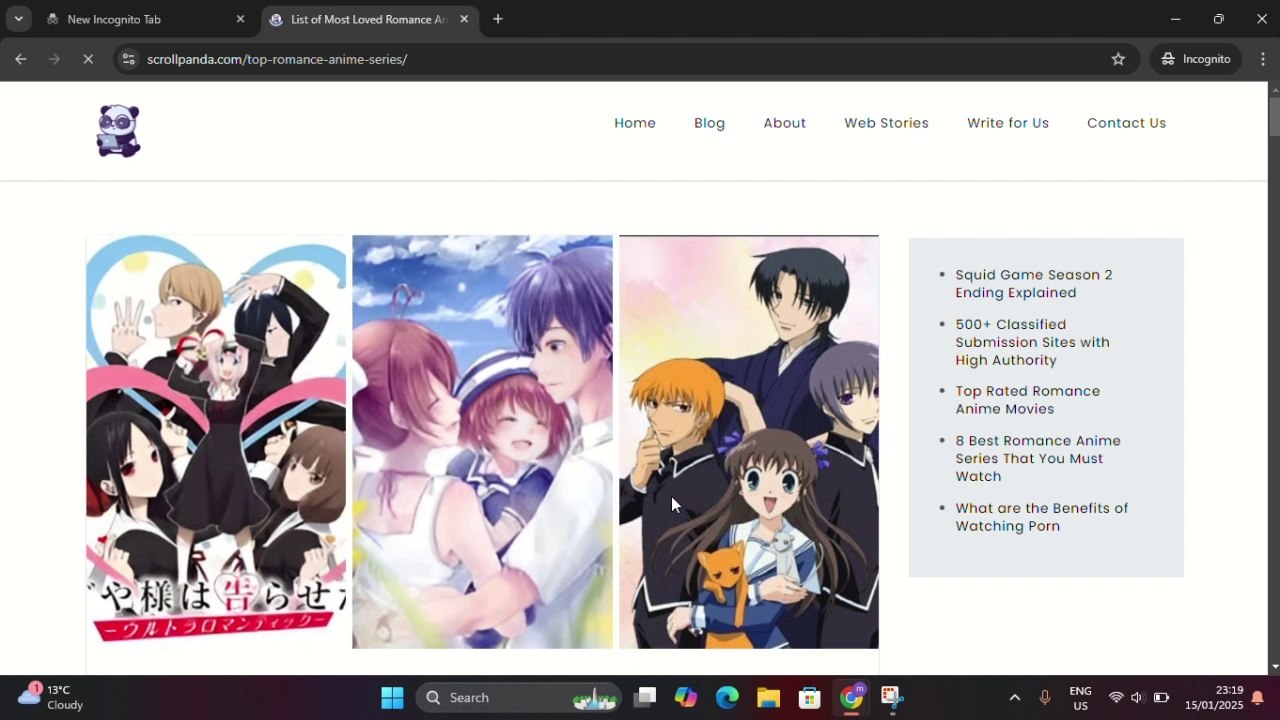Open the weather widget showing 13°C Cloudy
The image size is (1280, 720).
52,697
